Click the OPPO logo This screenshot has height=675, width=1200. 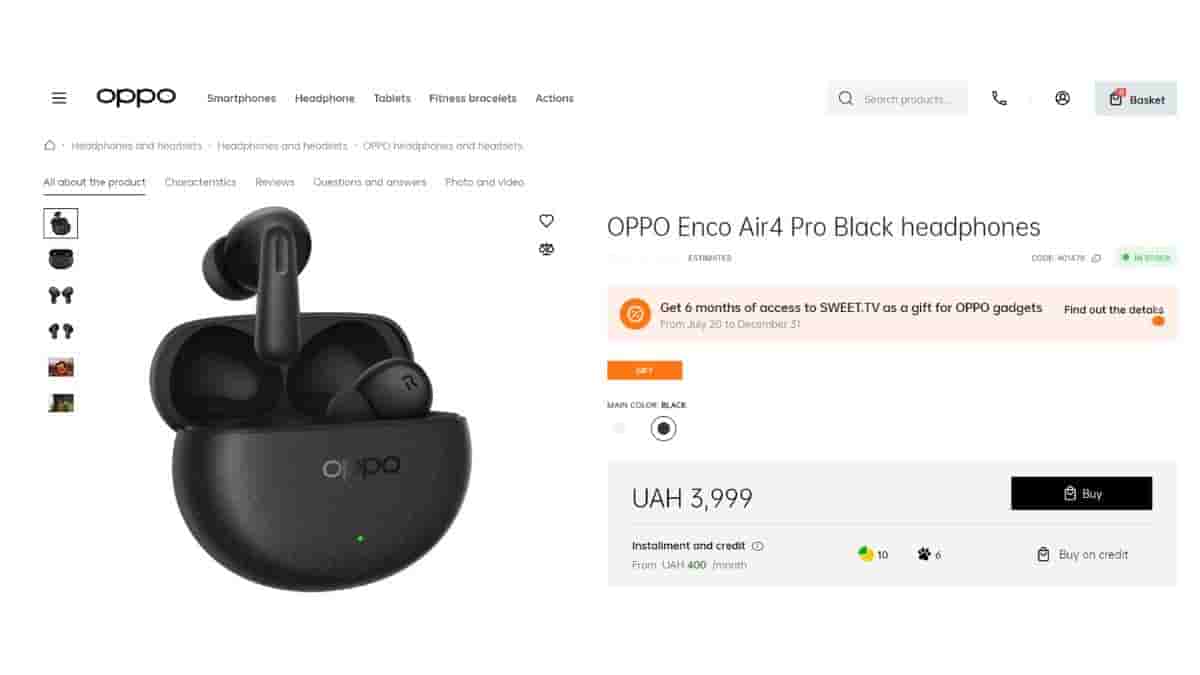click(136, 97)
